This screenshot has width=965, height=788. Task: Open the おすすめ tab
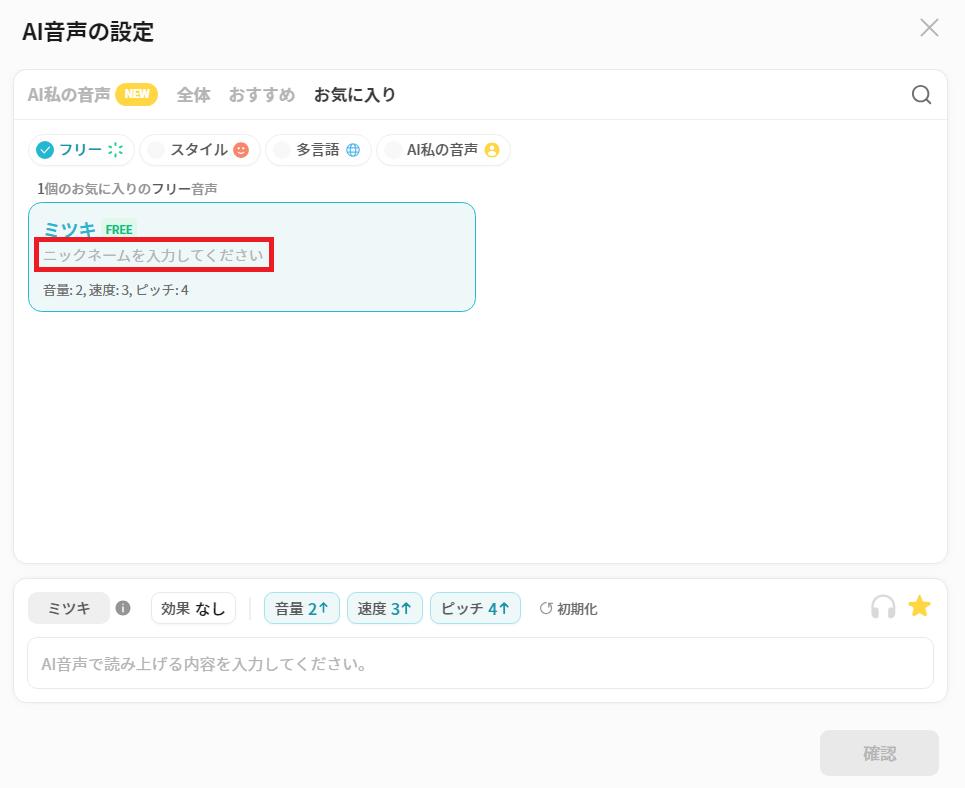coord(262,95)
